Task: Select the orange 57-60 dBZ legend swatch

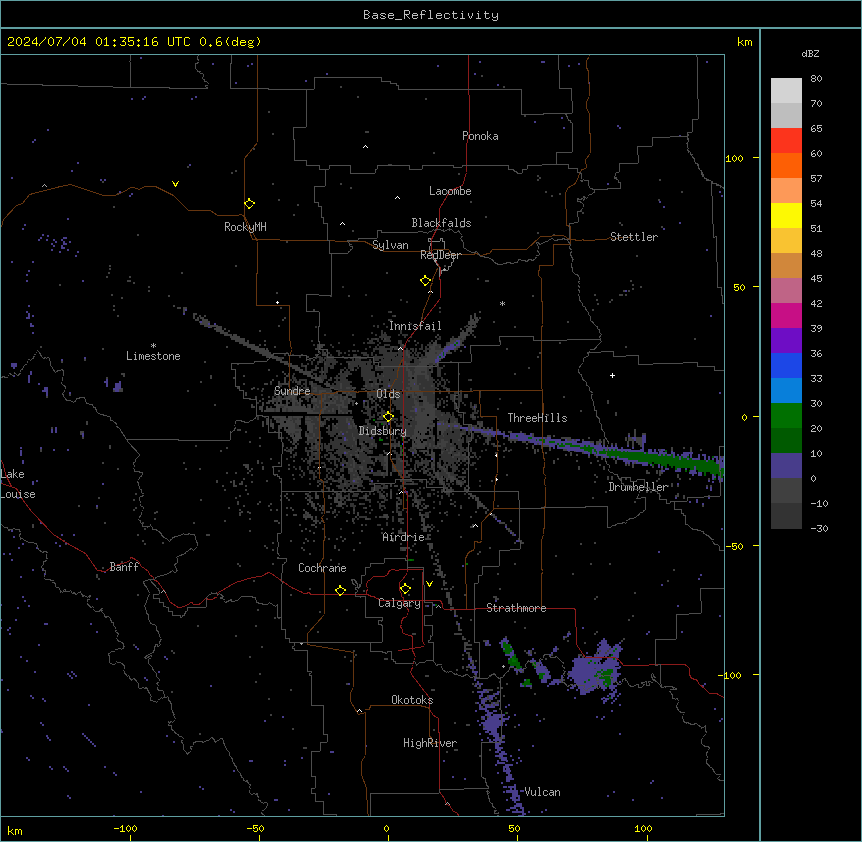Action: pyautogui.click(x=786, y=165)
